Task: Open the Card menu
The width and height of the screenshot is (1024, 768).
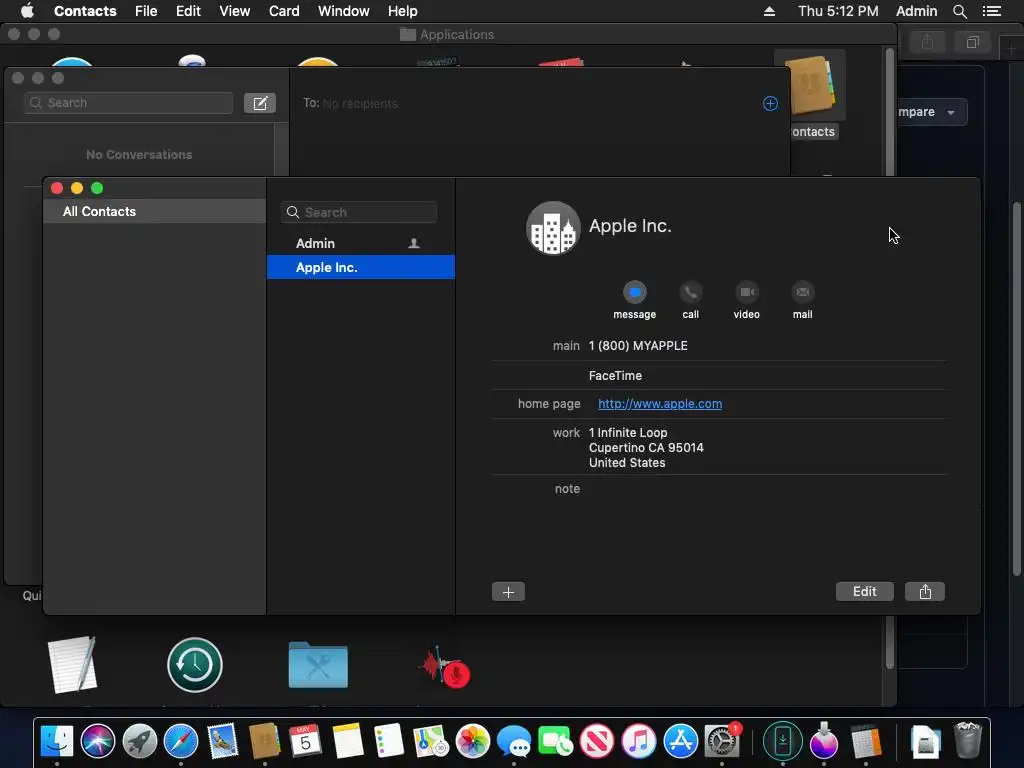Action: [x=284, y=11]
